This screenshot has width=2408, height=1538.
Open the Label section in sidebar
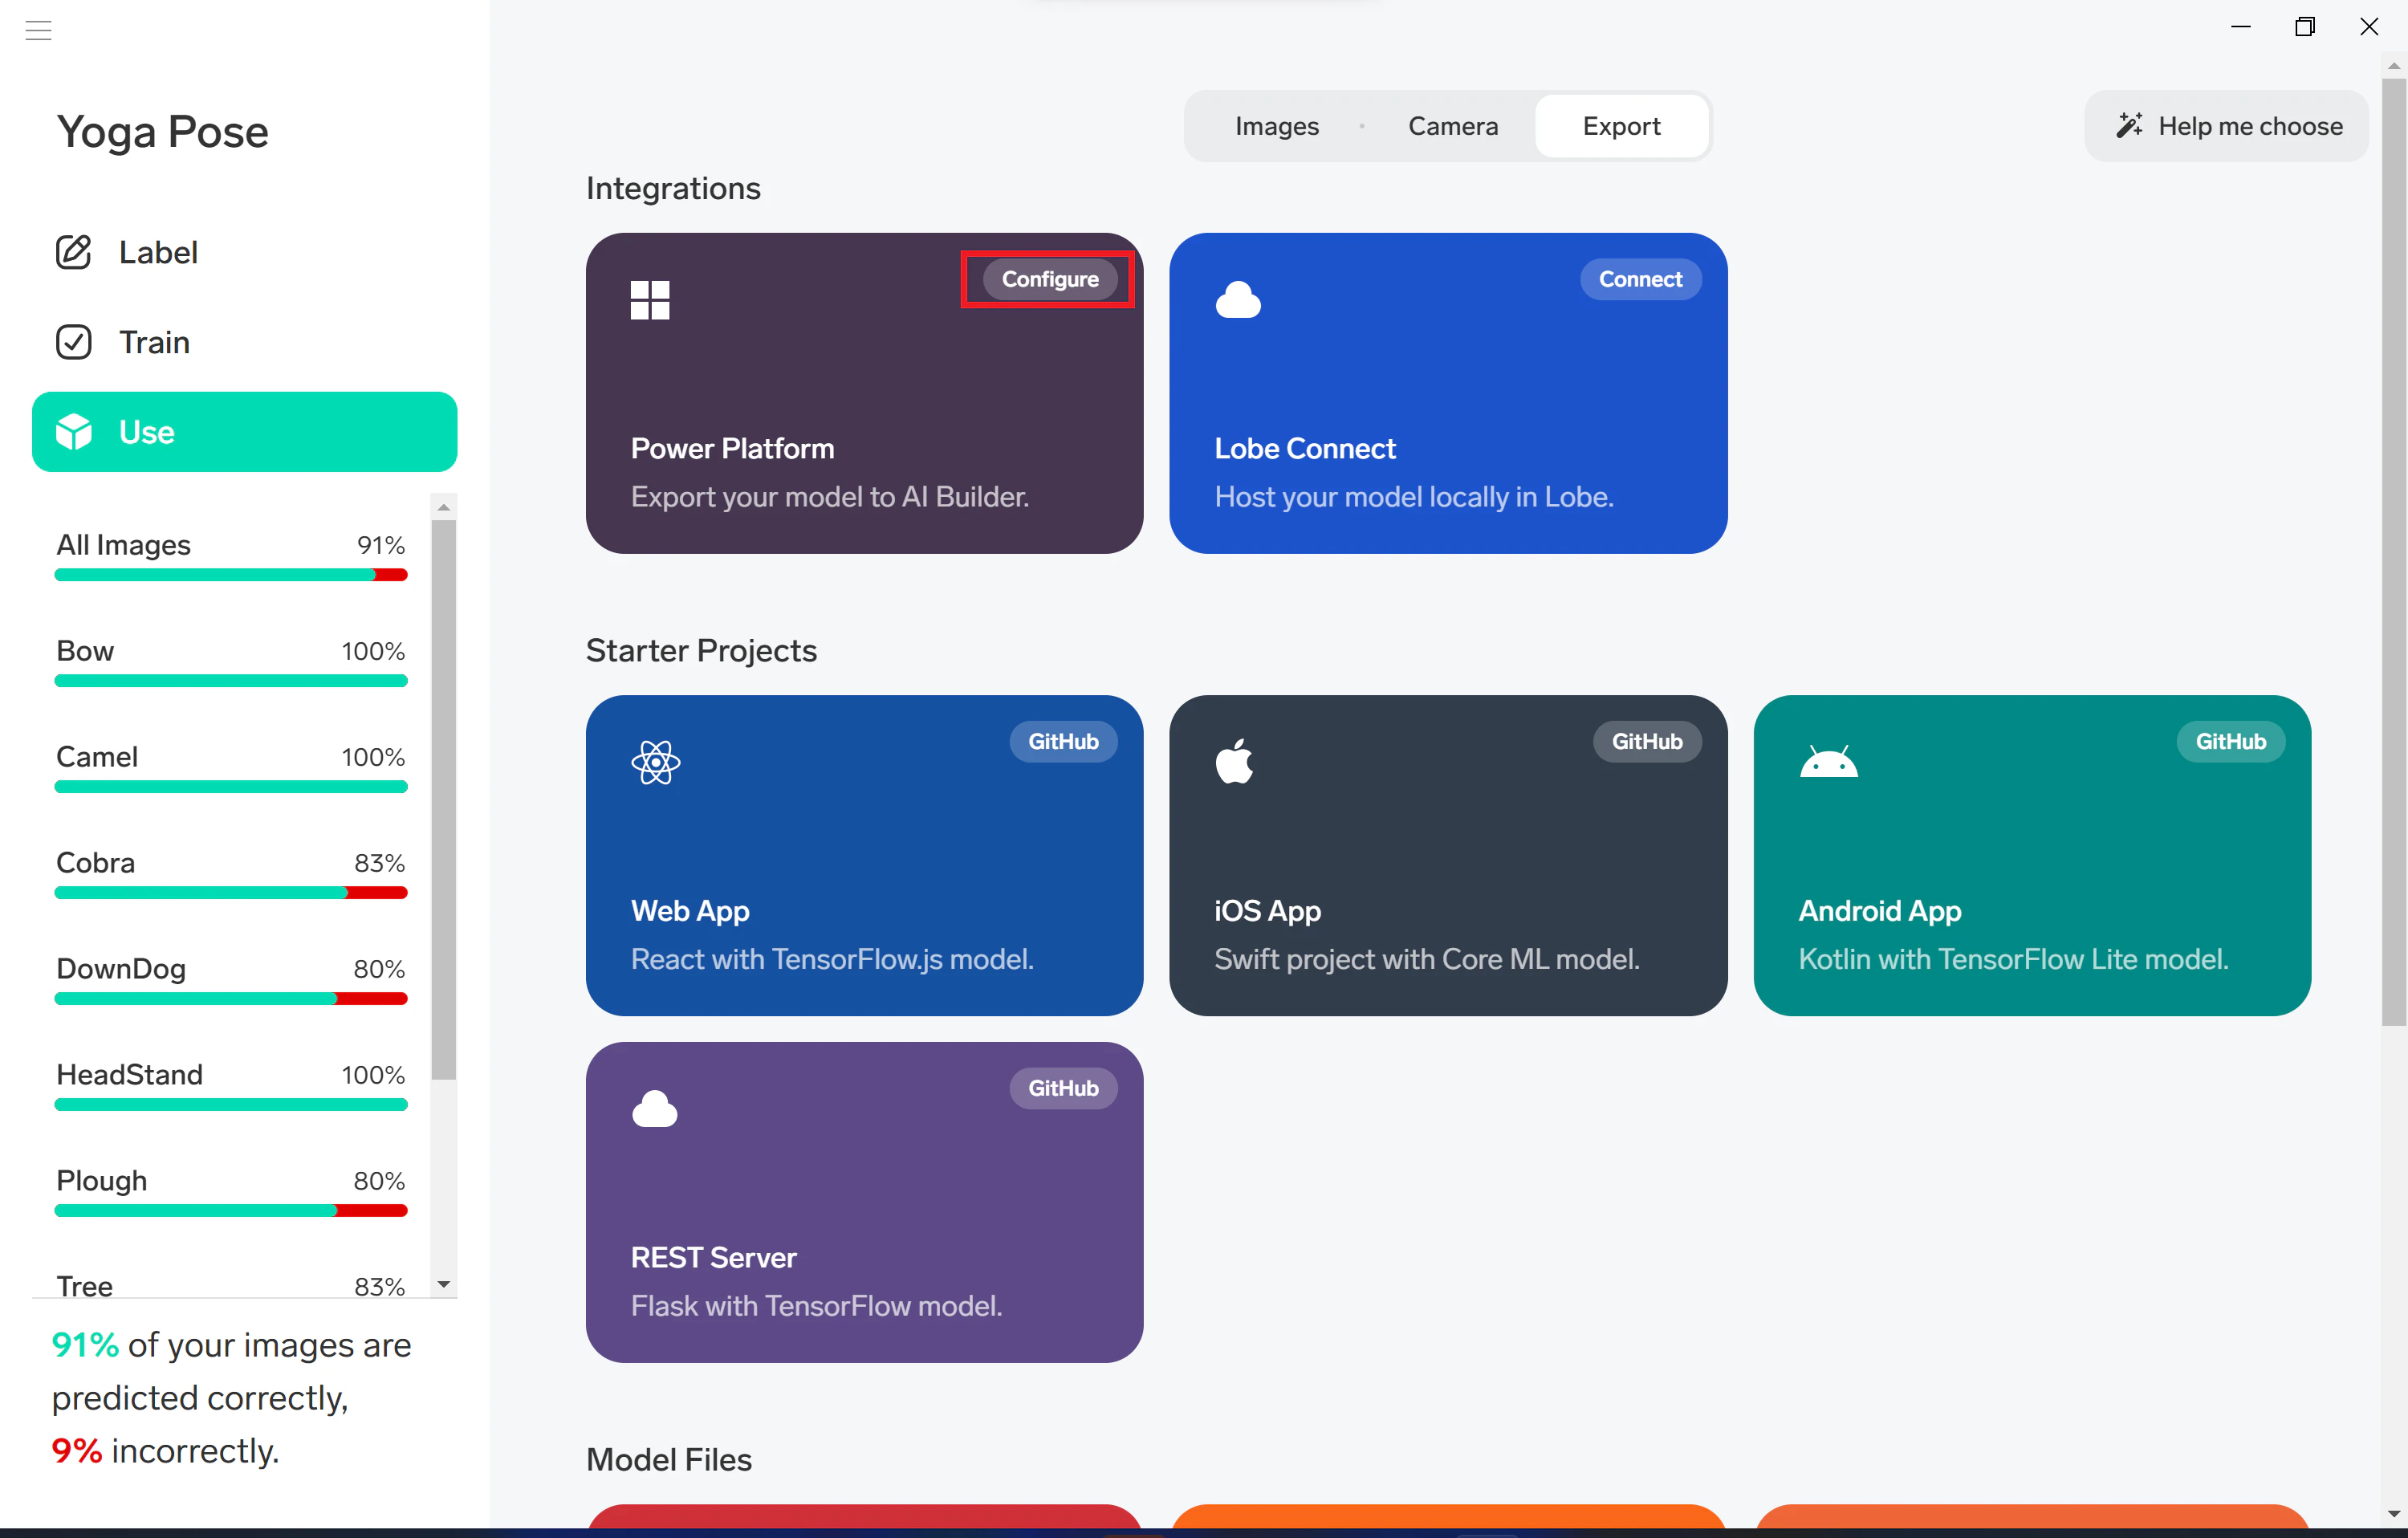[245, 252]
